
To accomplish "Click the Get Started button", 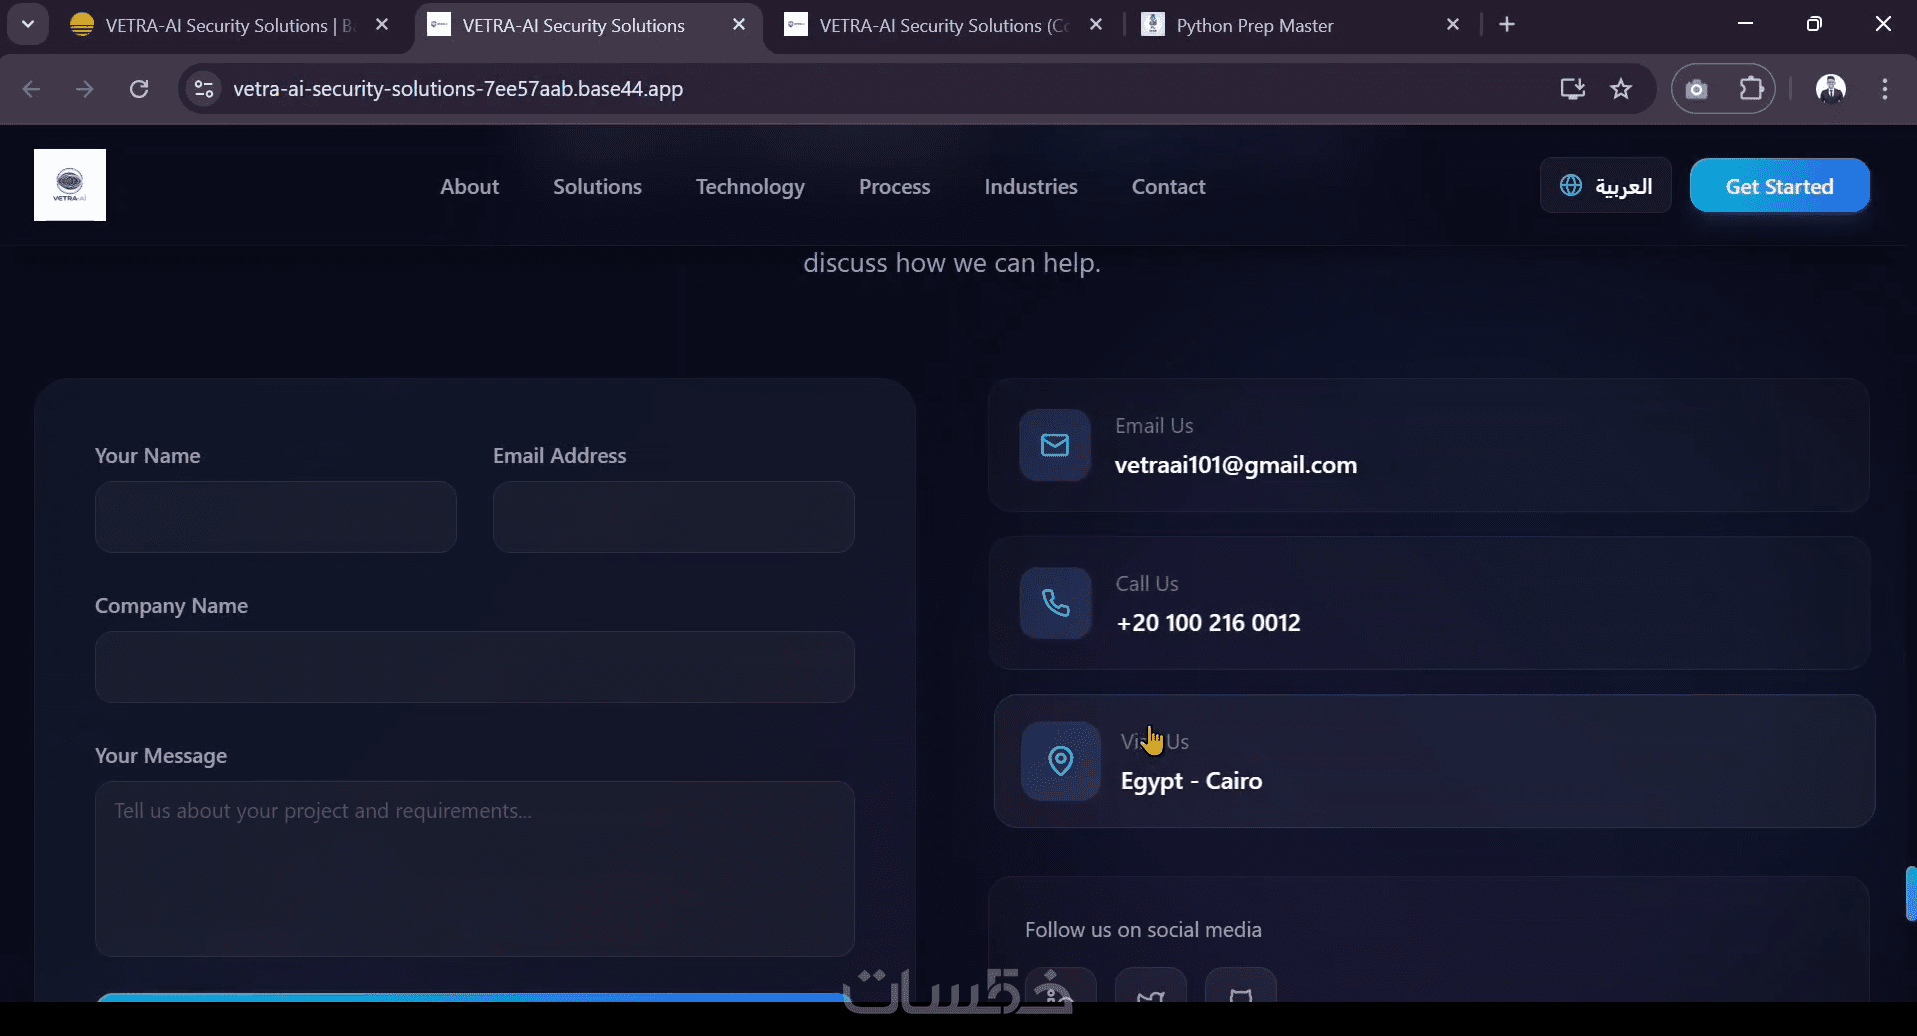I will [1780, 185].
